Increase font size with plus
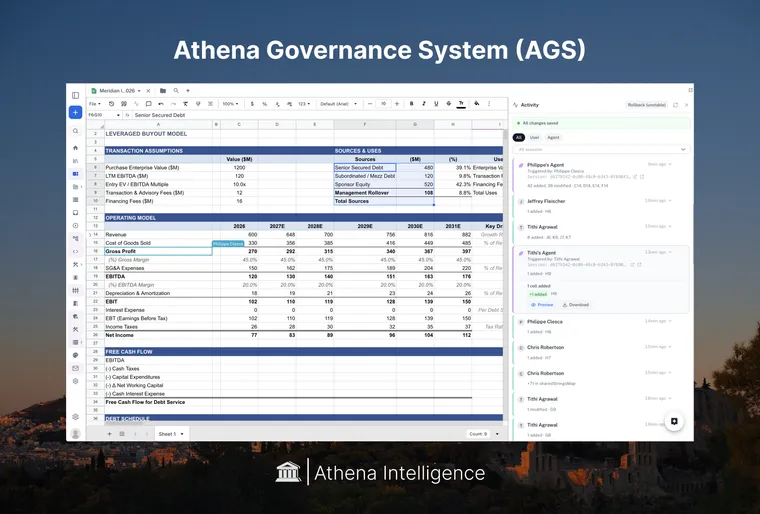This screenshot has width=760, height=514. [397, 104]
